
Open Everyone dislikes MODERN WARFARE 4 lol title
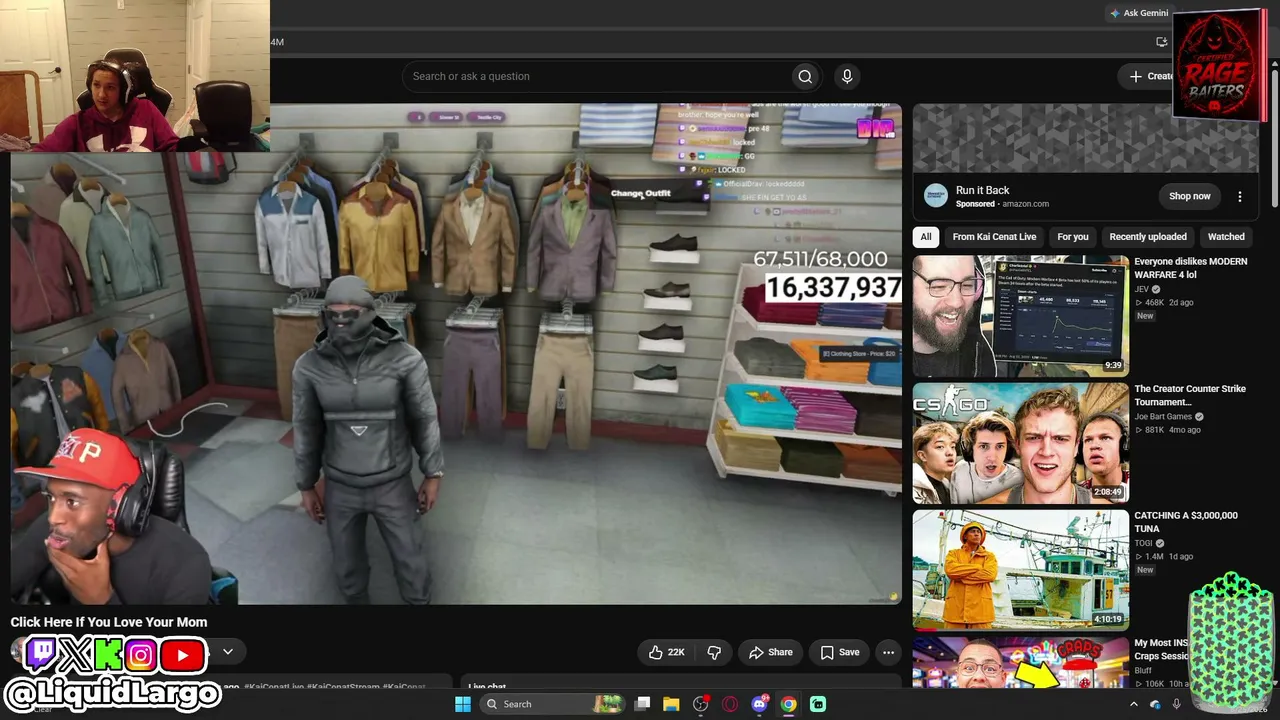[1191, 268]
